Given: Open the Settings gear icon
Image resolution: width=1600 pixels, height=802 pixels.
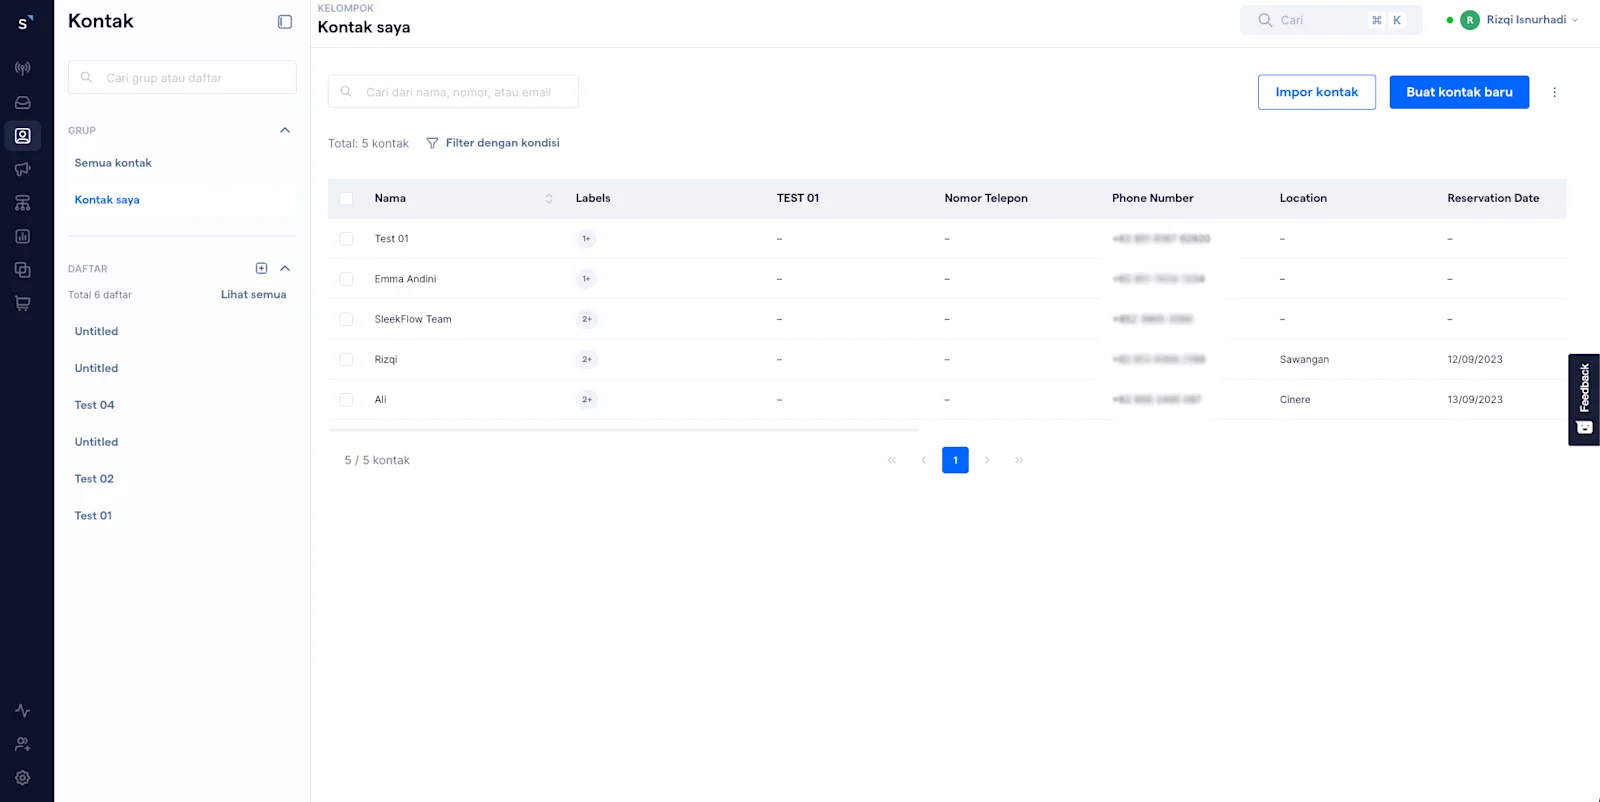Looking at the screenshot, I should (x=22, y=778).
